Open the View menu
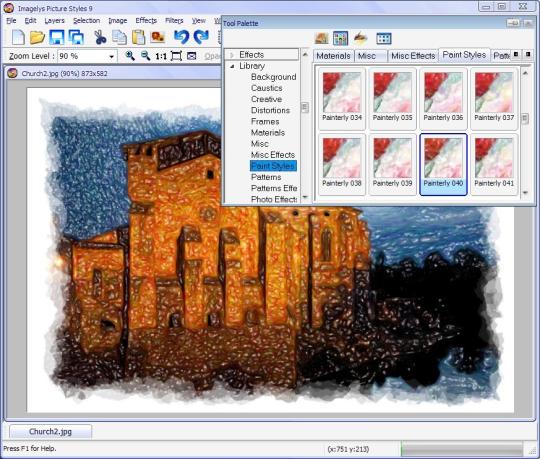540x459 pixels. [x=198, y=21]
